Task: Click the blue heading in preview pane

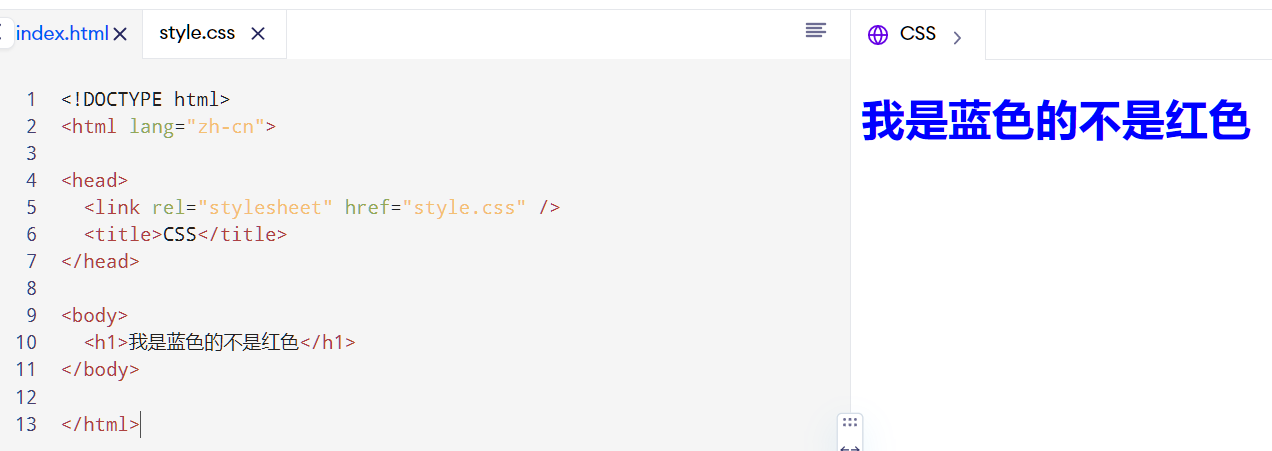Action: [1056, 121]
